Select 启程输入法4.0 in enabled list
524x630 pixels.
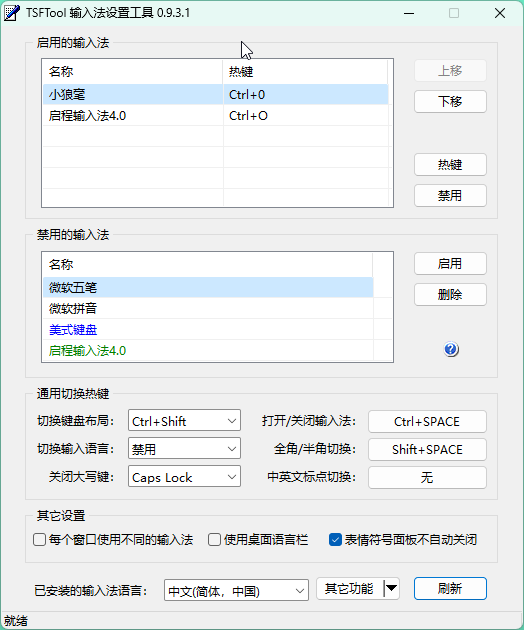(215, 116)
